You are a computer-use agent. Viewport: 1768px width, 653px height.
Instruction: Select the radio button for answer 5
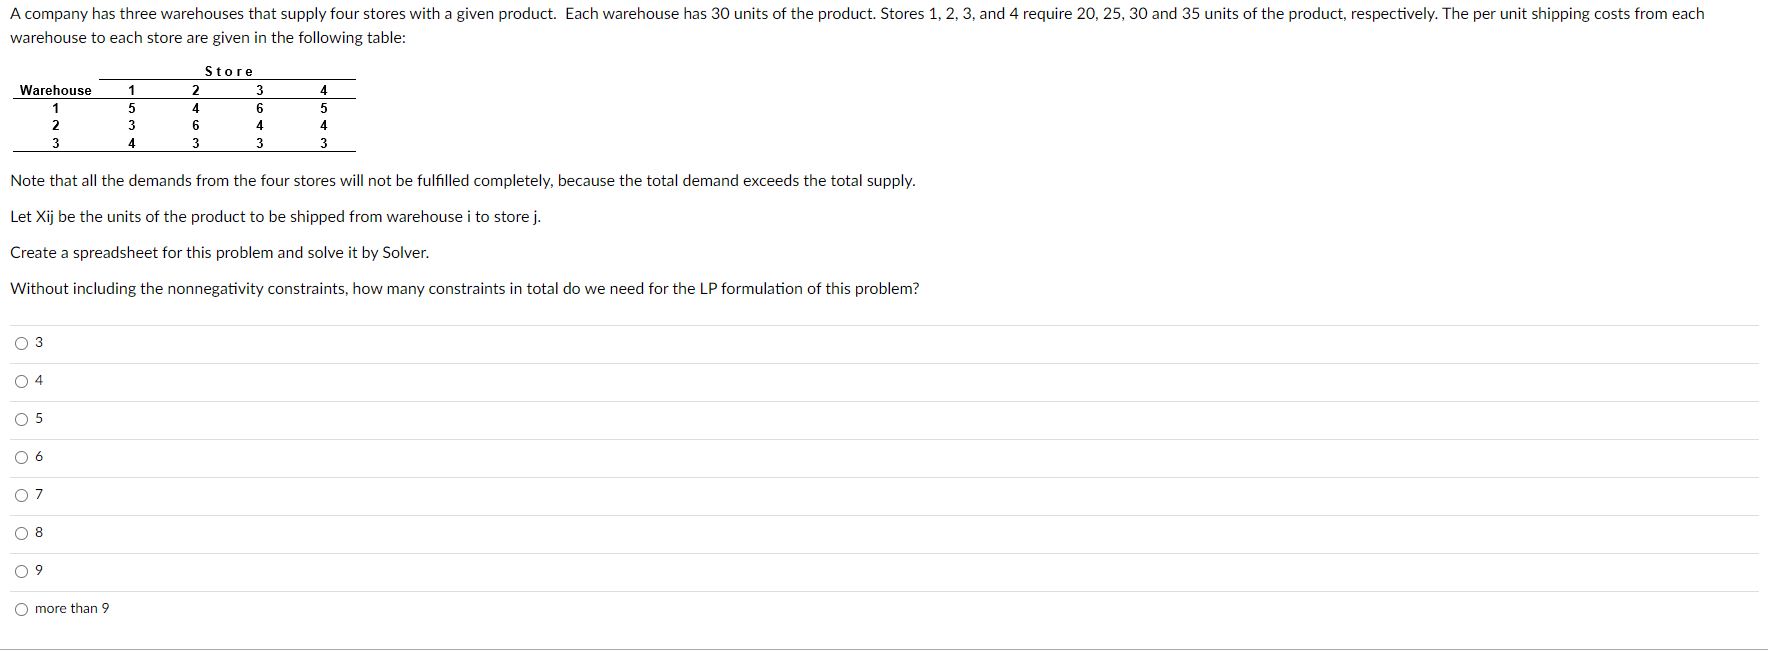22,419
